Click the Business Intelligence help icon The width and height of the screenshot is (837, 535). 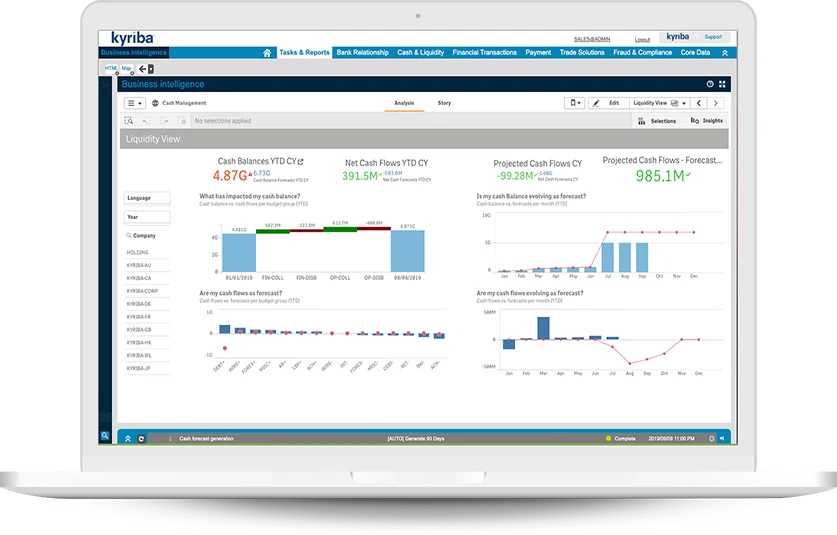point(710,84)
